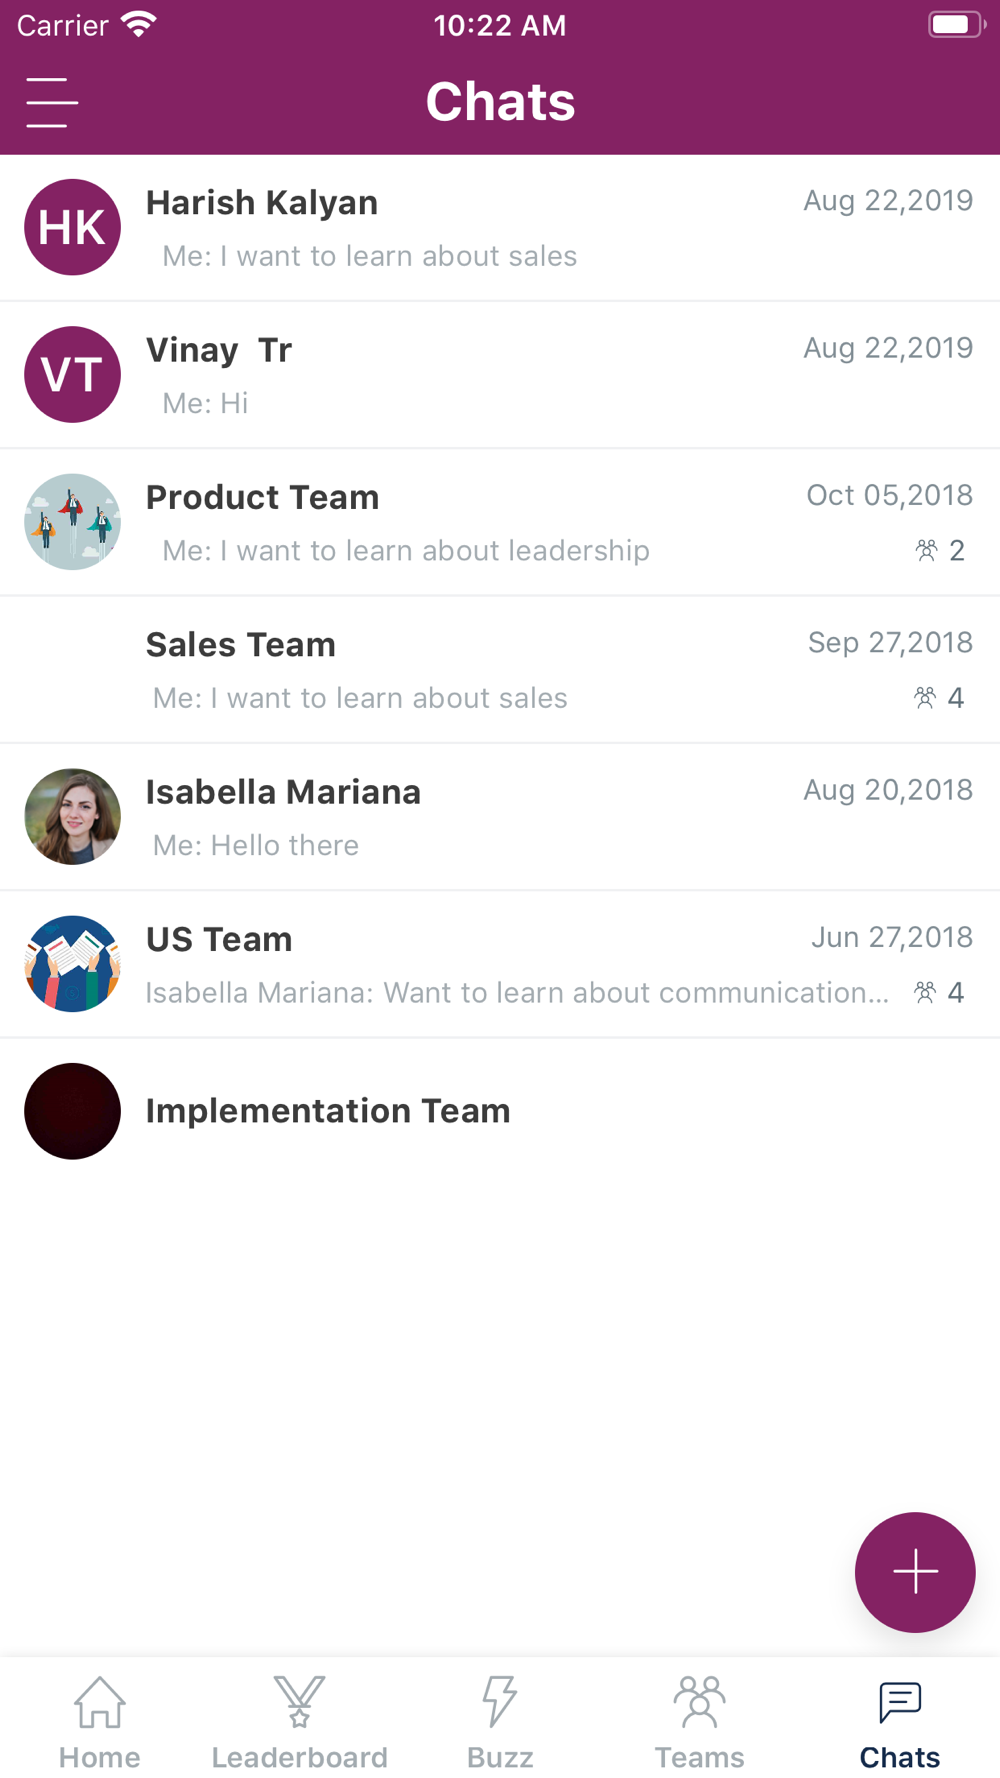Tap the HK initials avatar

(x=73, y=227)
